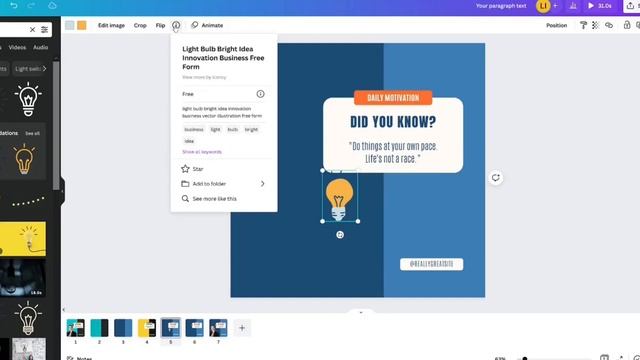The height and width of the screenshot is (360, 640).
Task: Click the canvas comment refresh icon
Action: [x=496, y=178]
